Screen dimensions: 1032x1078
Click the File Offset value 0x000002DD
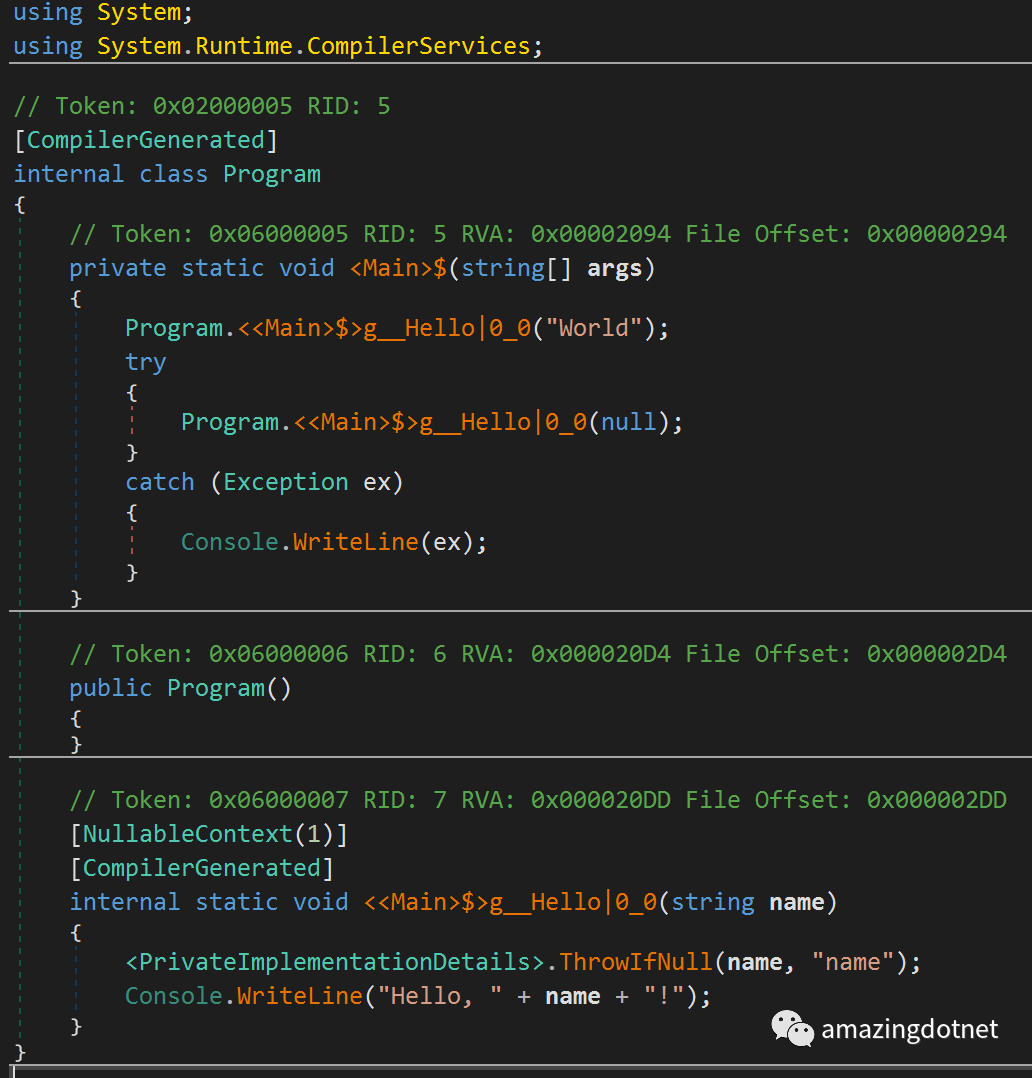click(936, 800)
